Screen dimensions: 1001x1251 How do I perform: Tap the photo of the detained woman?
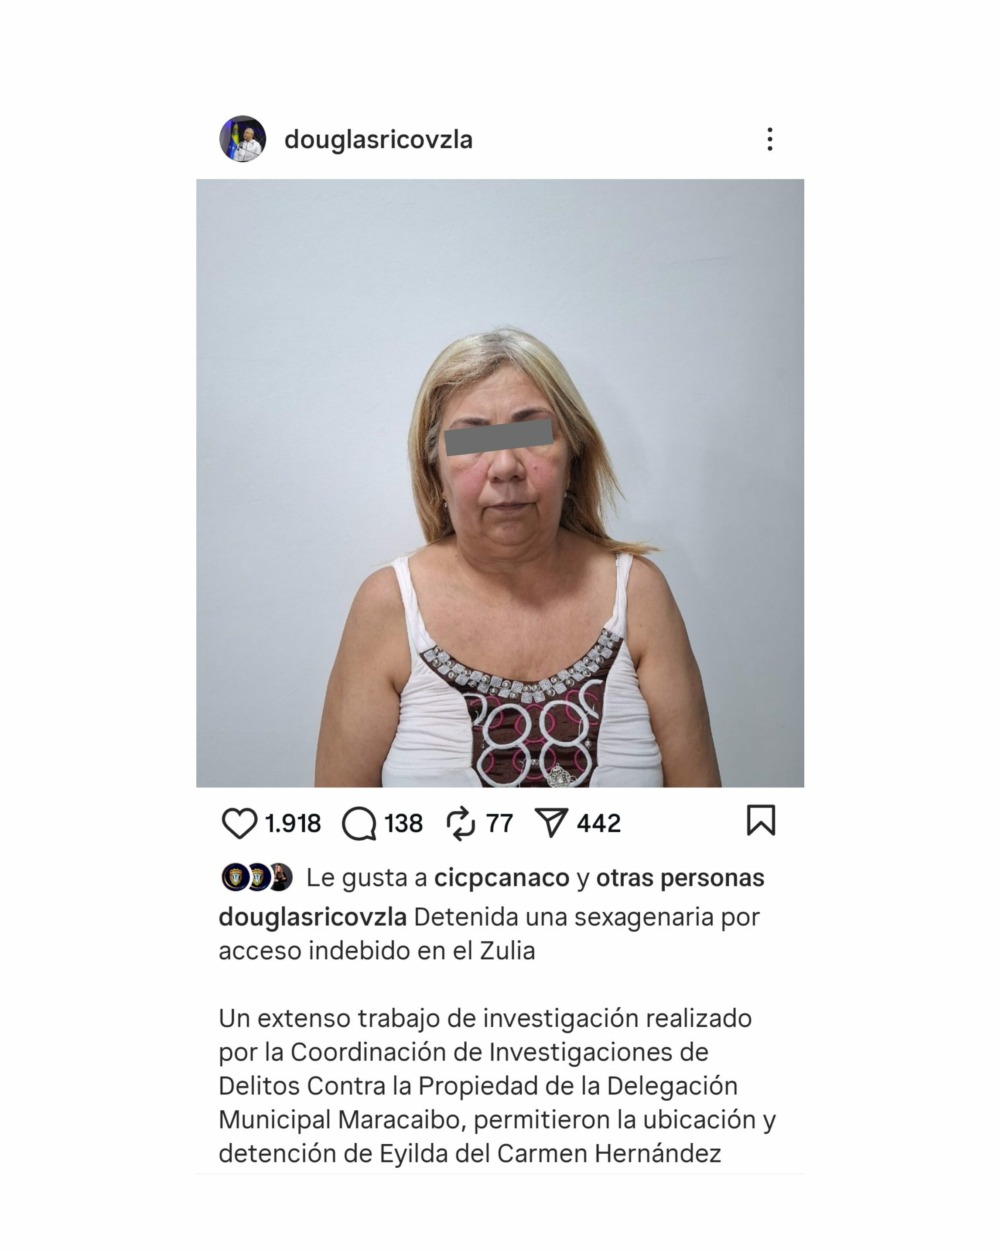[500, 483]
